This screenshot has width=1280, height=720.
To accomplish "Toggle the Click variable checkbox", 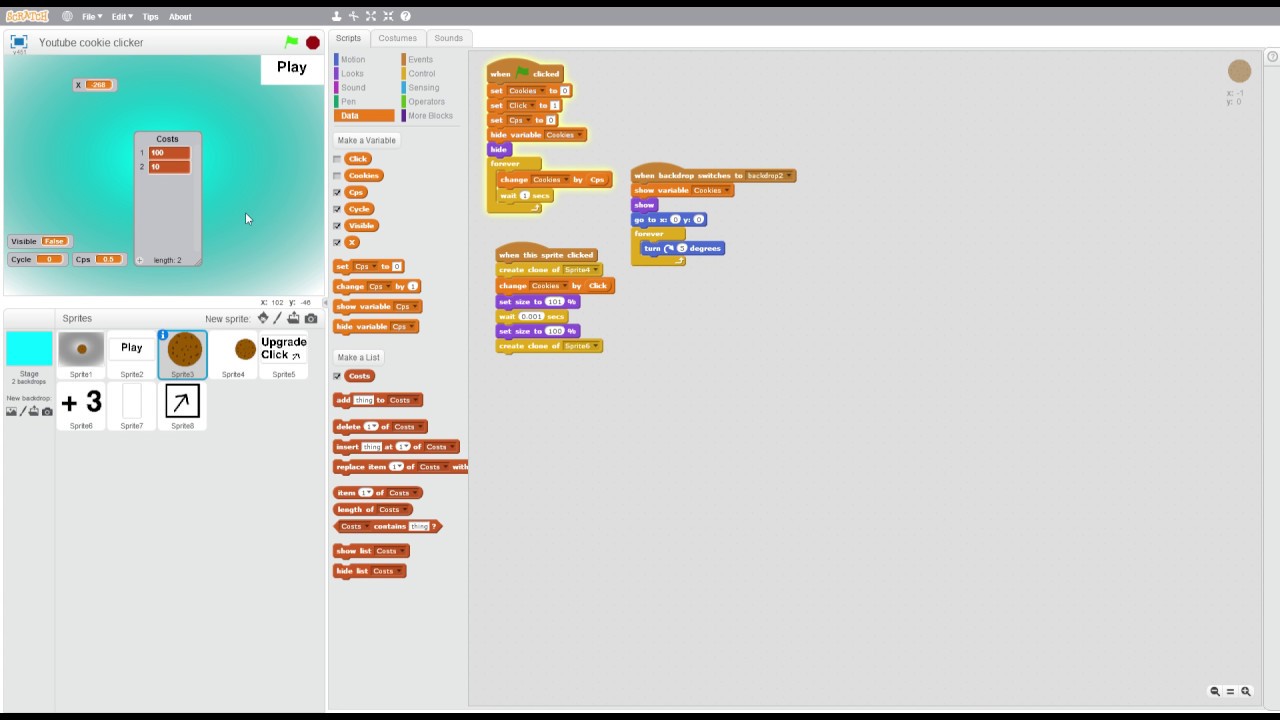I will pos(337,159).
